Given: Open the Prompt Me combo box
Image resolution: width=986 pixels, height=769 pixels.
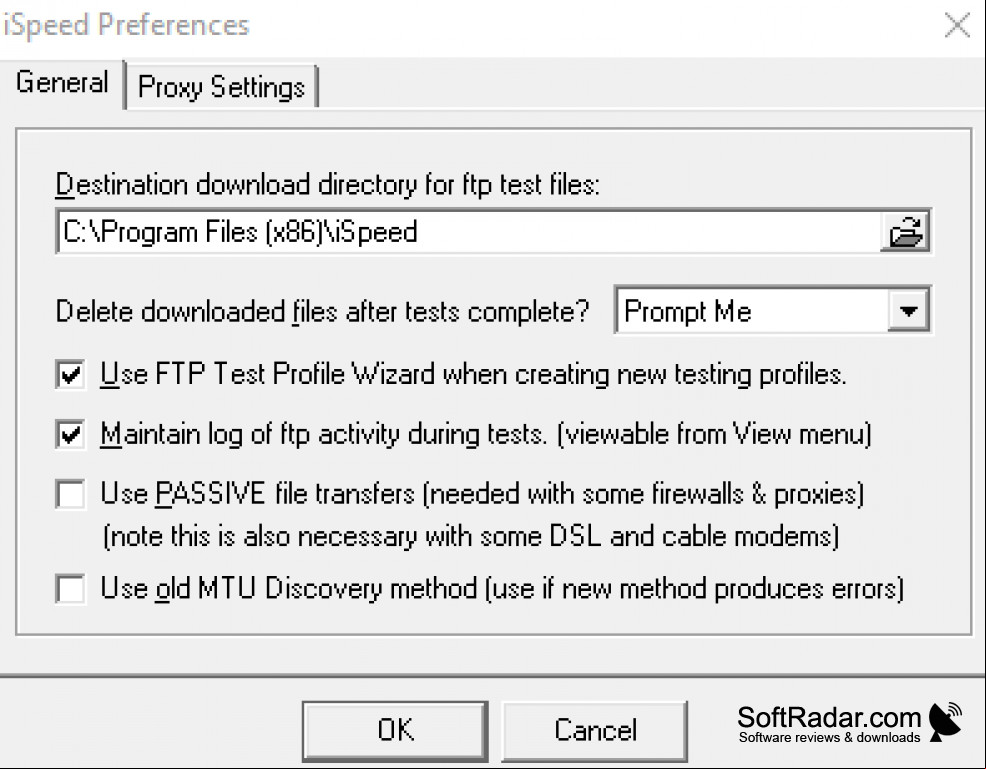Looking at the screenshot, I should [x=773, y=310].
